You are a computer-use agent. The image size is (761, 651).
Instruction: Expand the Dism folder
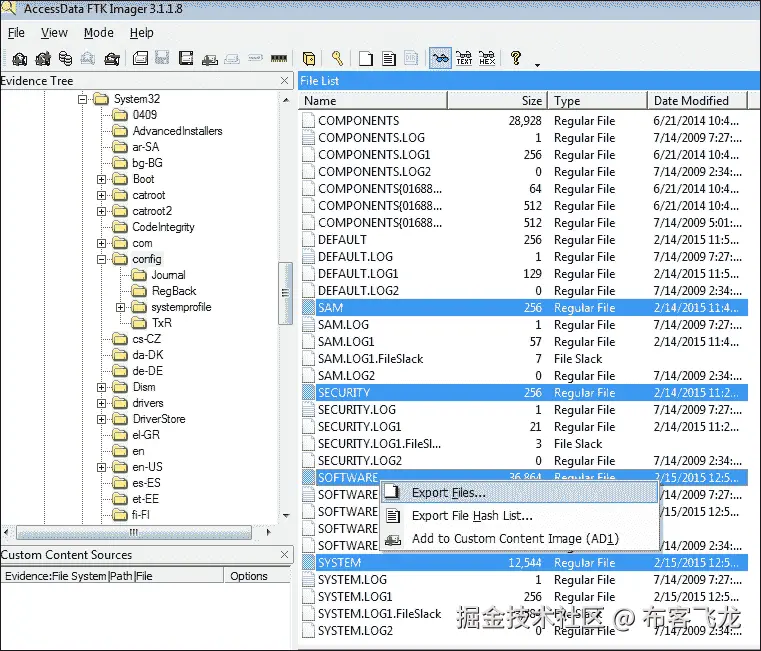(101, 387)
